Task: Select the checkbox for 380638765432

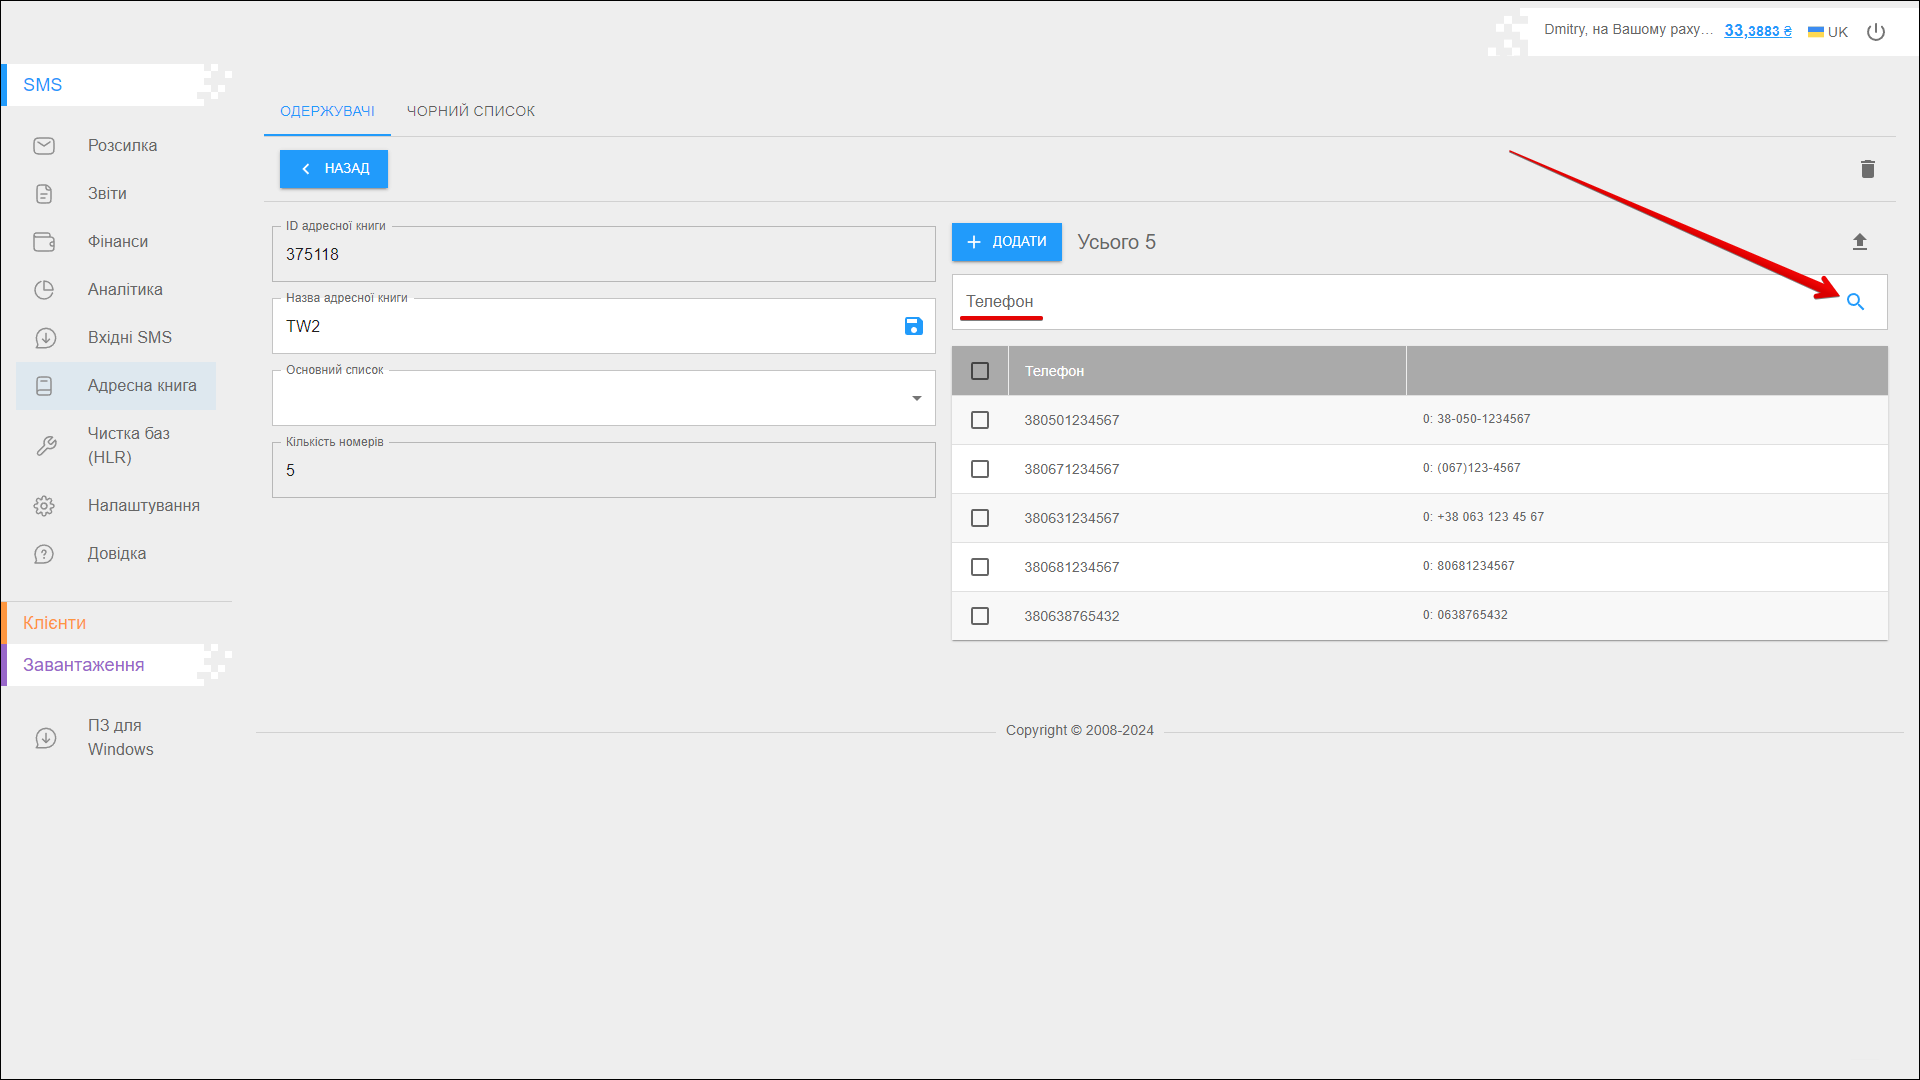Action: tap(980, 616)
